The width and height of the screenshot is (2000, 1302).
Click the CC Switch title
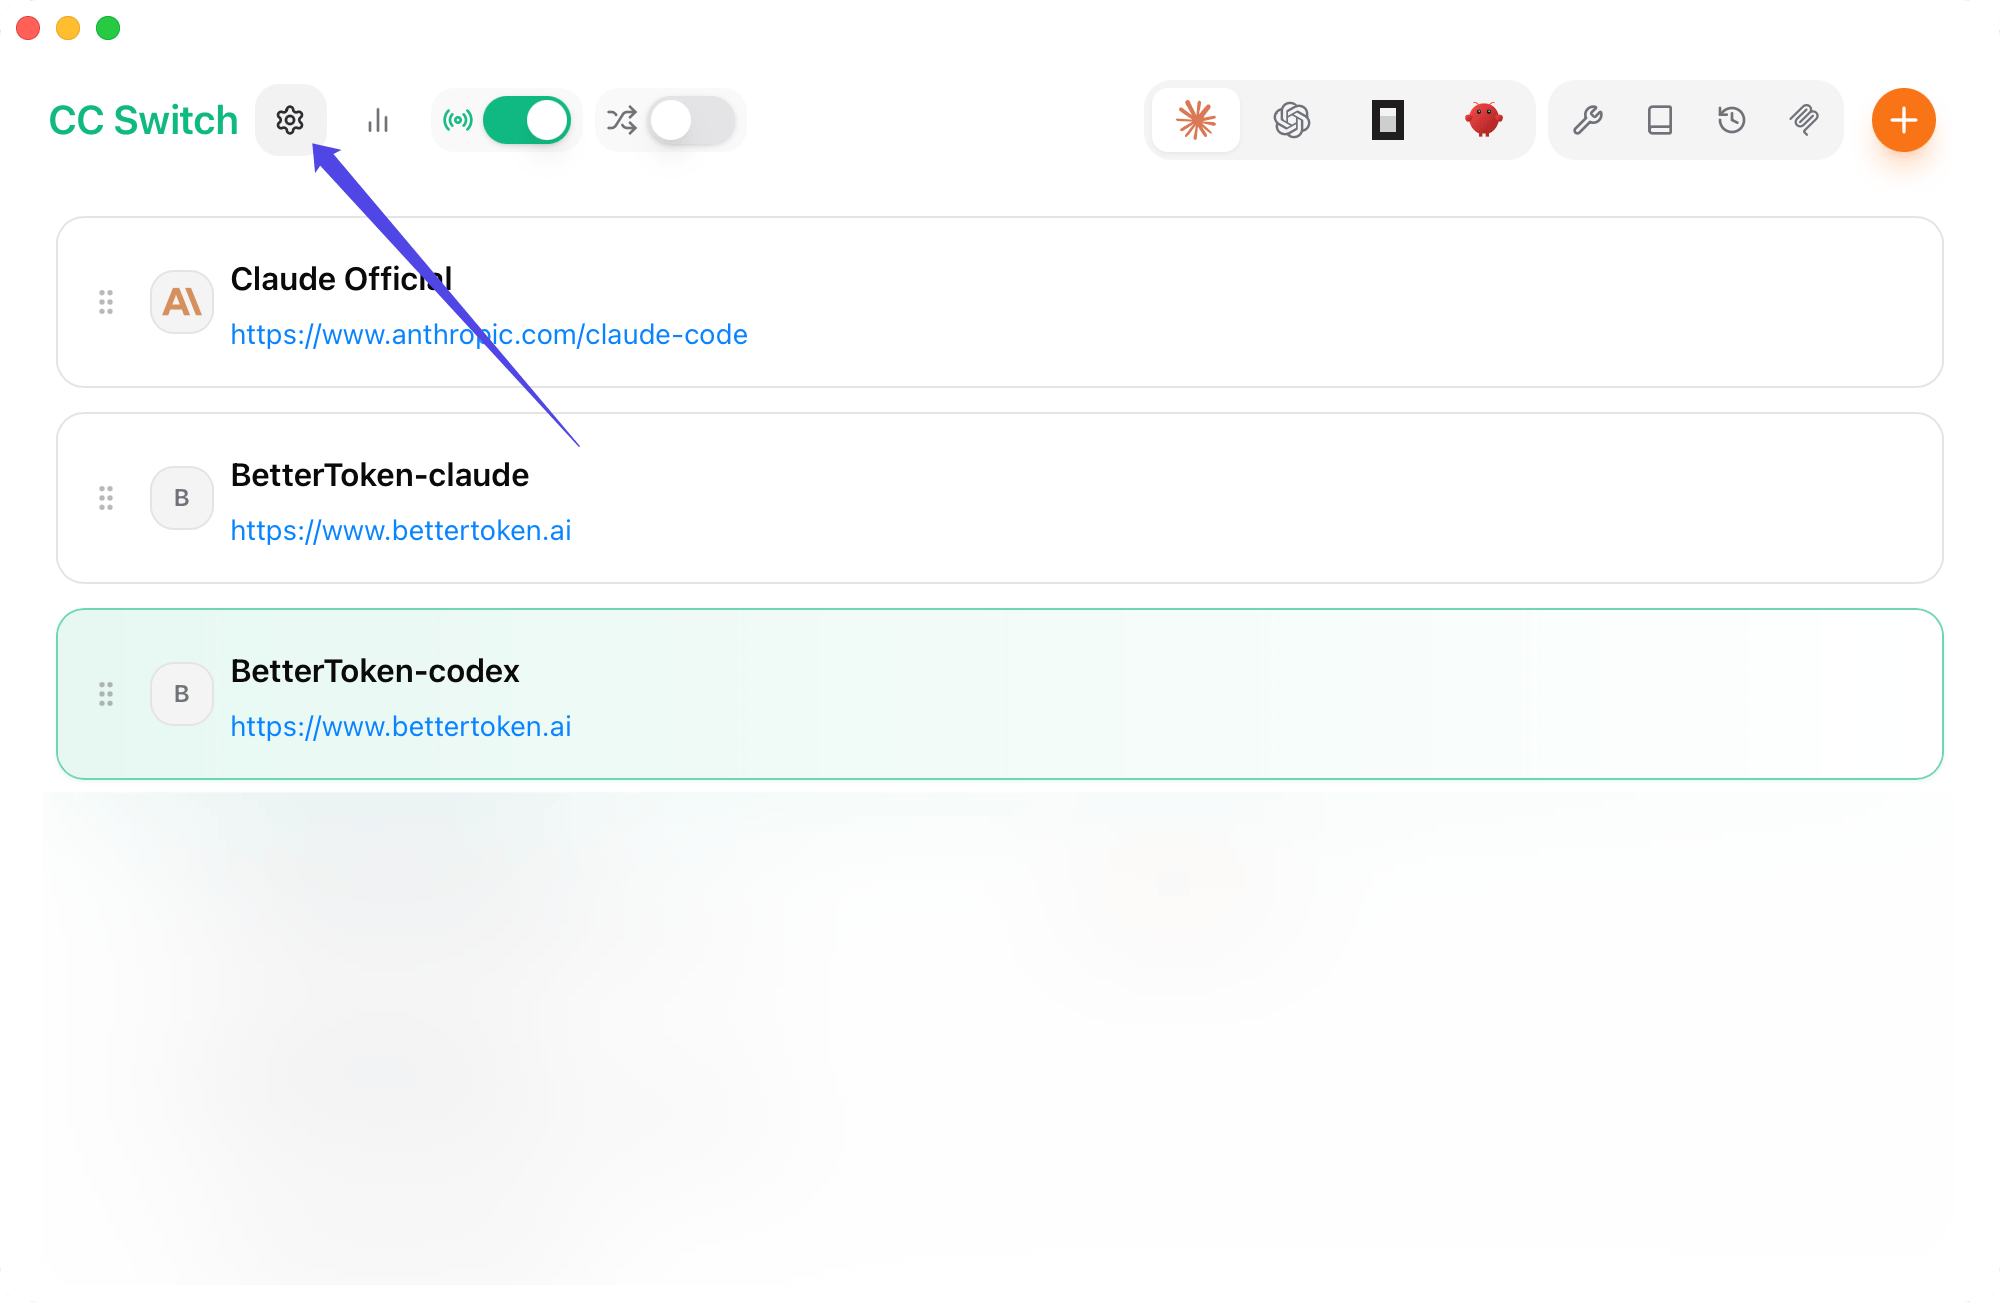[143, 120]
